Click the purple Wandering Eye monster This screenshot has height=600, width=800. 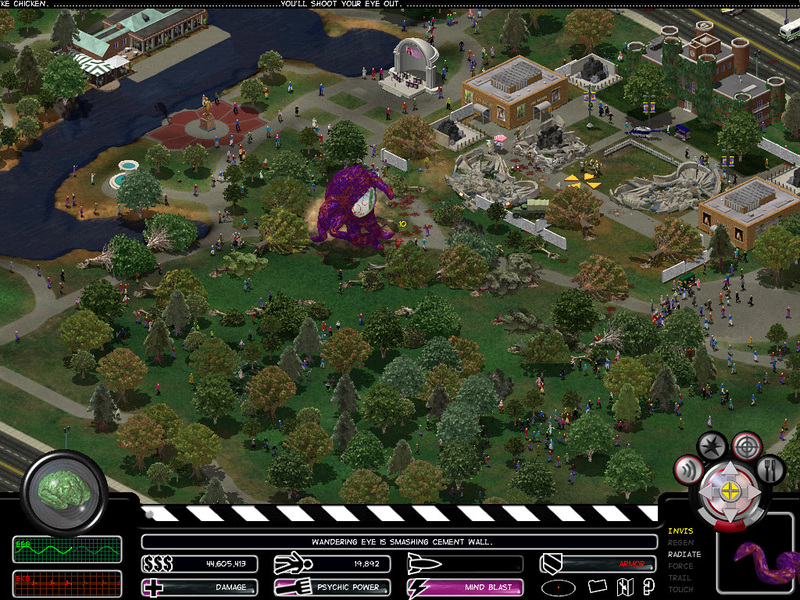coord(350,205)
